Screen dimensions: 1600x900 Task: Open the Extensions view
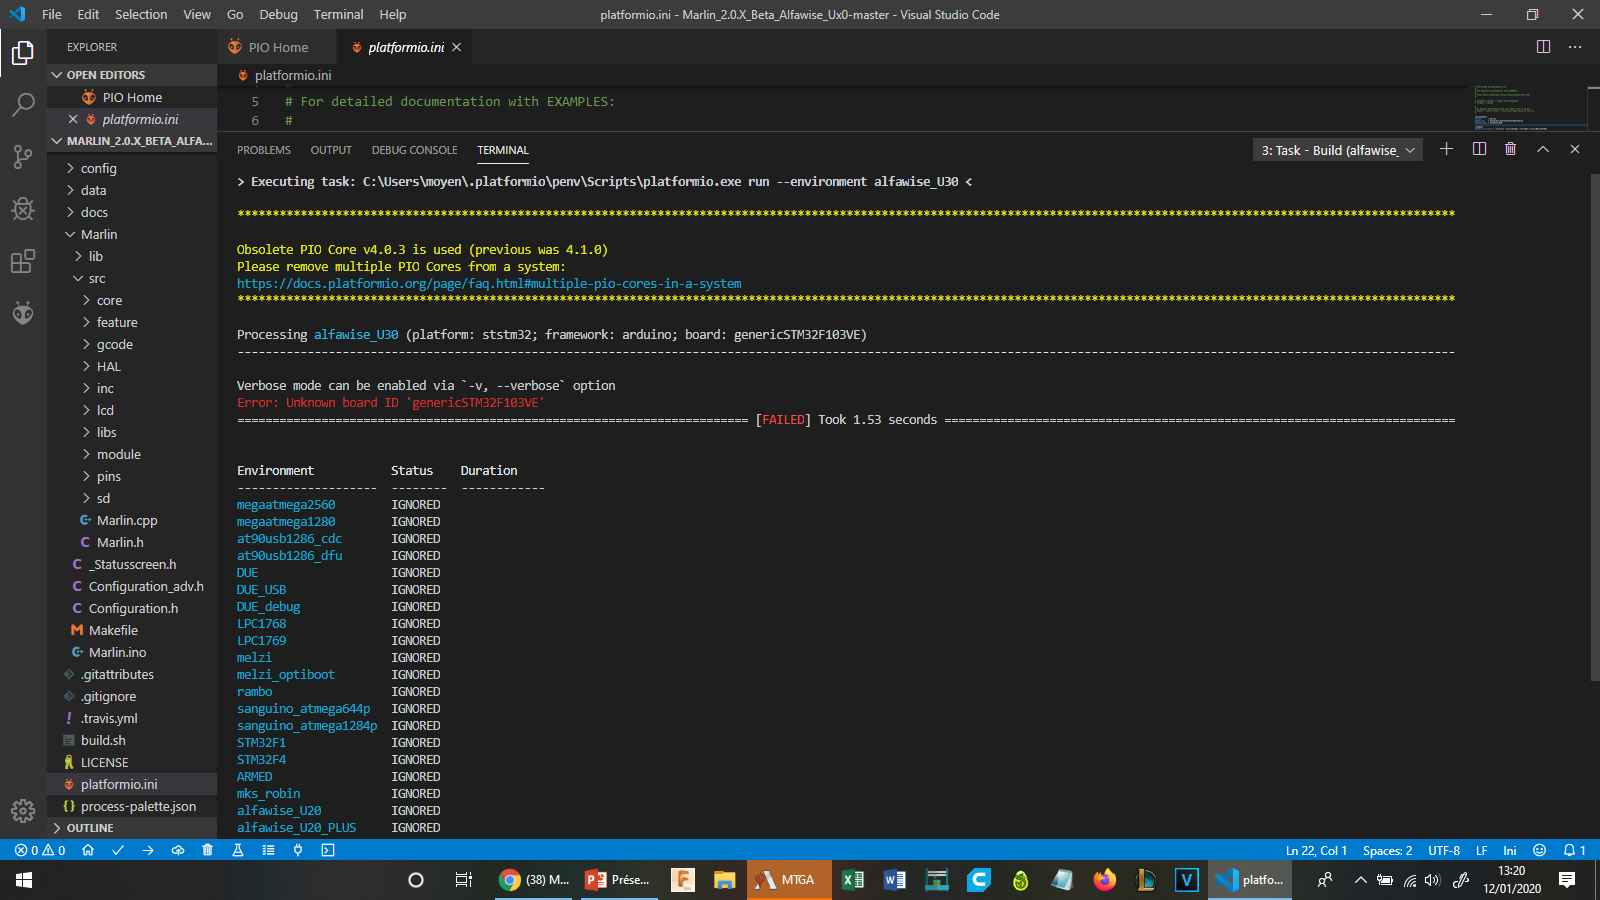(23, 261)
